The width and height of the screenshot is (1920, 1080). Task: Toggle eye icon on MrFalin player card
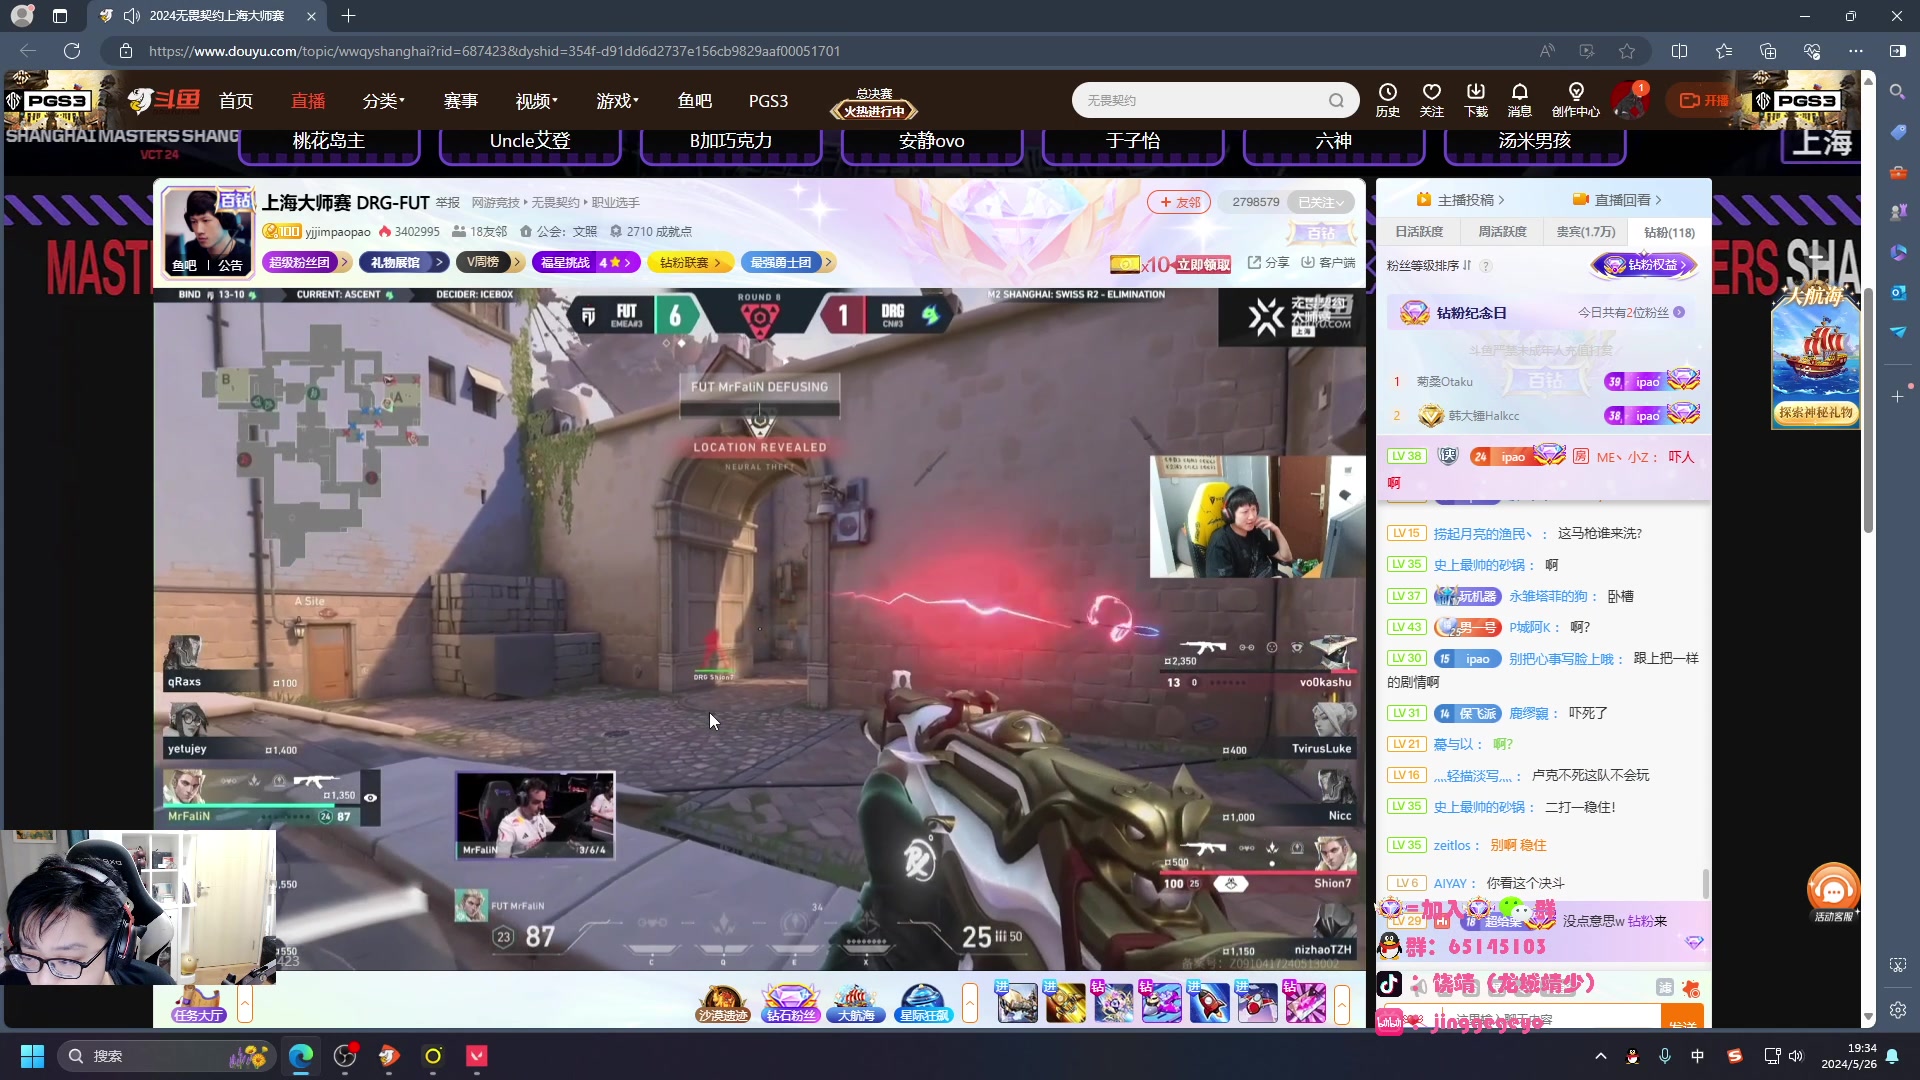[370, 798]
